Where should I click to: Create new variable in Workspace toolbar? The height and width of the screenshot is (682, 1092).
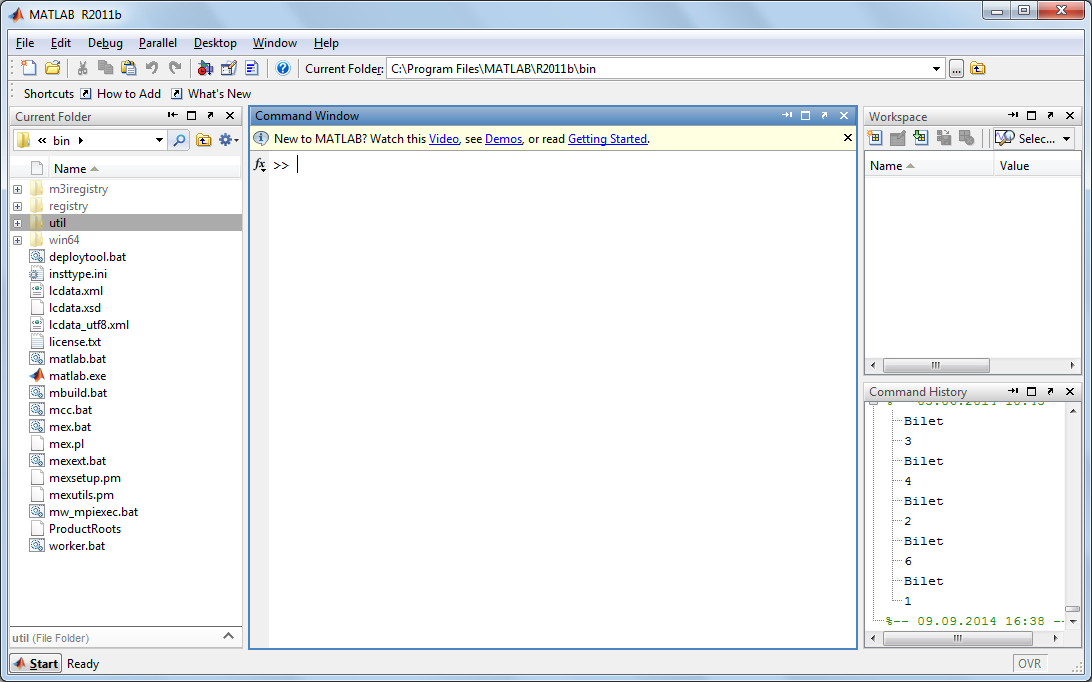pyautogui.click(x=875, y=138)
